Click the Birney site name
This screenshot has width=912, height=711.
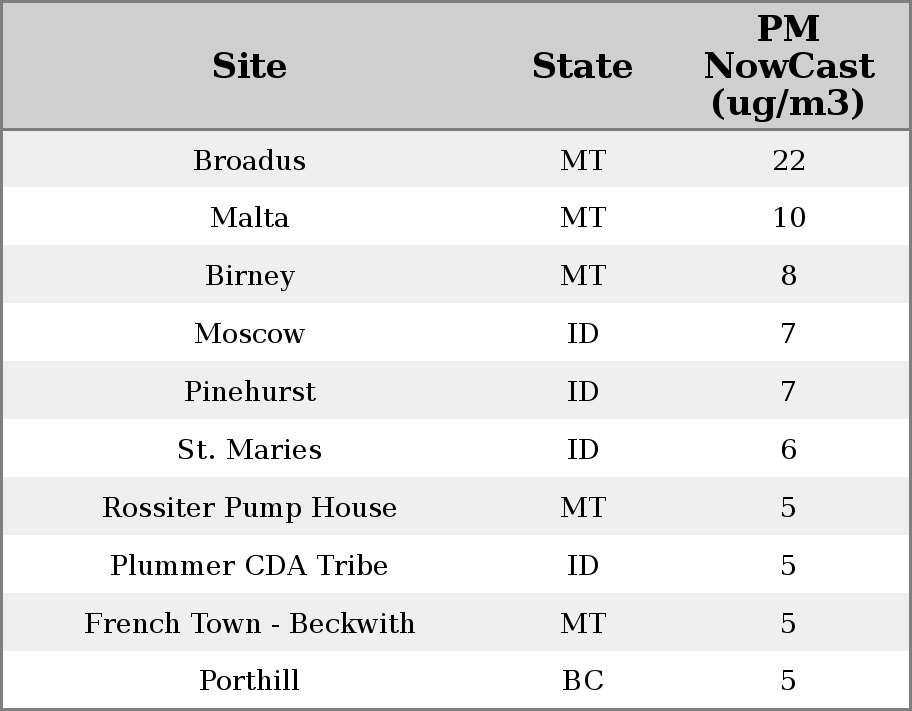[249, 276]
